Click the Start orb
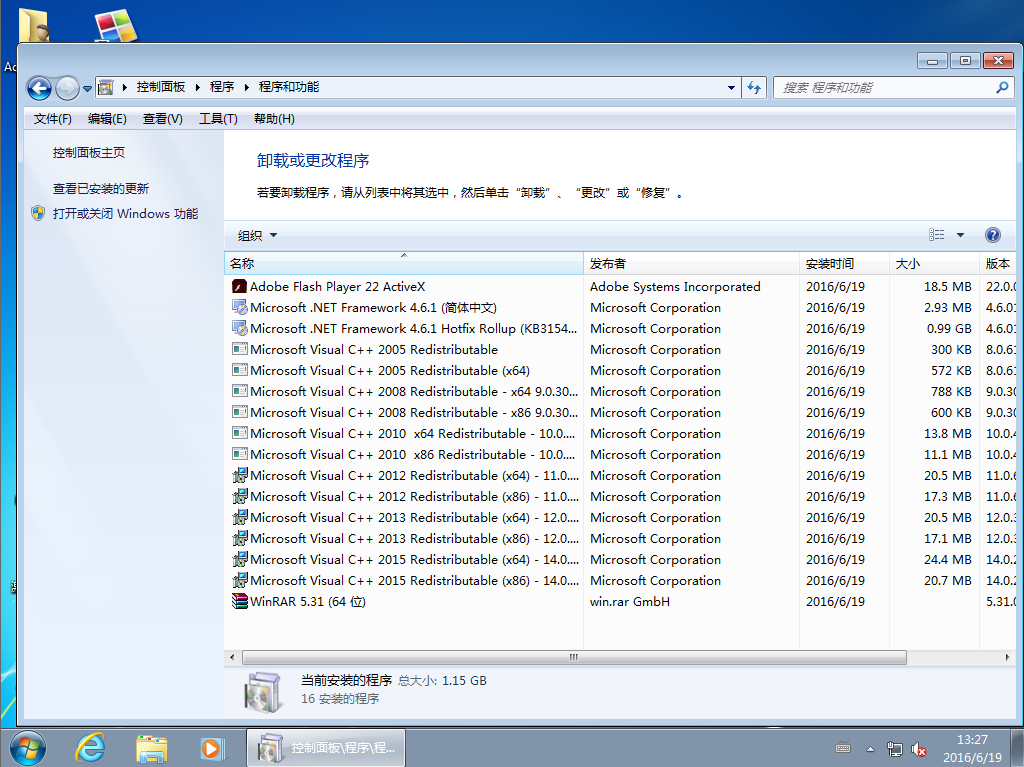This screenshot has width=1024, height=767. click(x=27, y=747)
